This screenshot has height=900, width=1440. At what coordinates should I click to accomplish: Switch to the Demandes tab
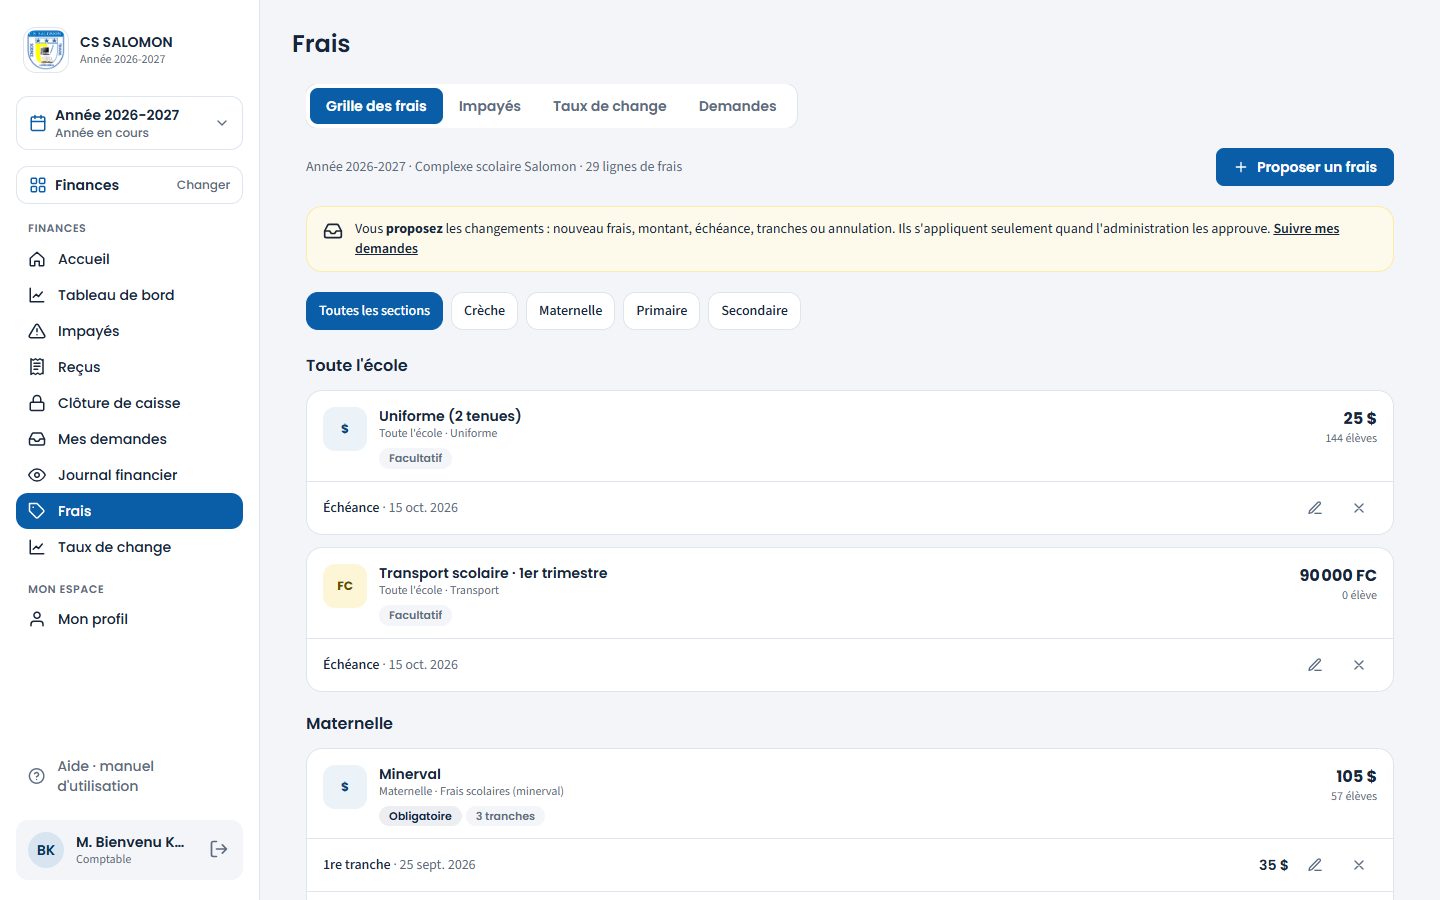pyautogui.click(x=737, y=106)
